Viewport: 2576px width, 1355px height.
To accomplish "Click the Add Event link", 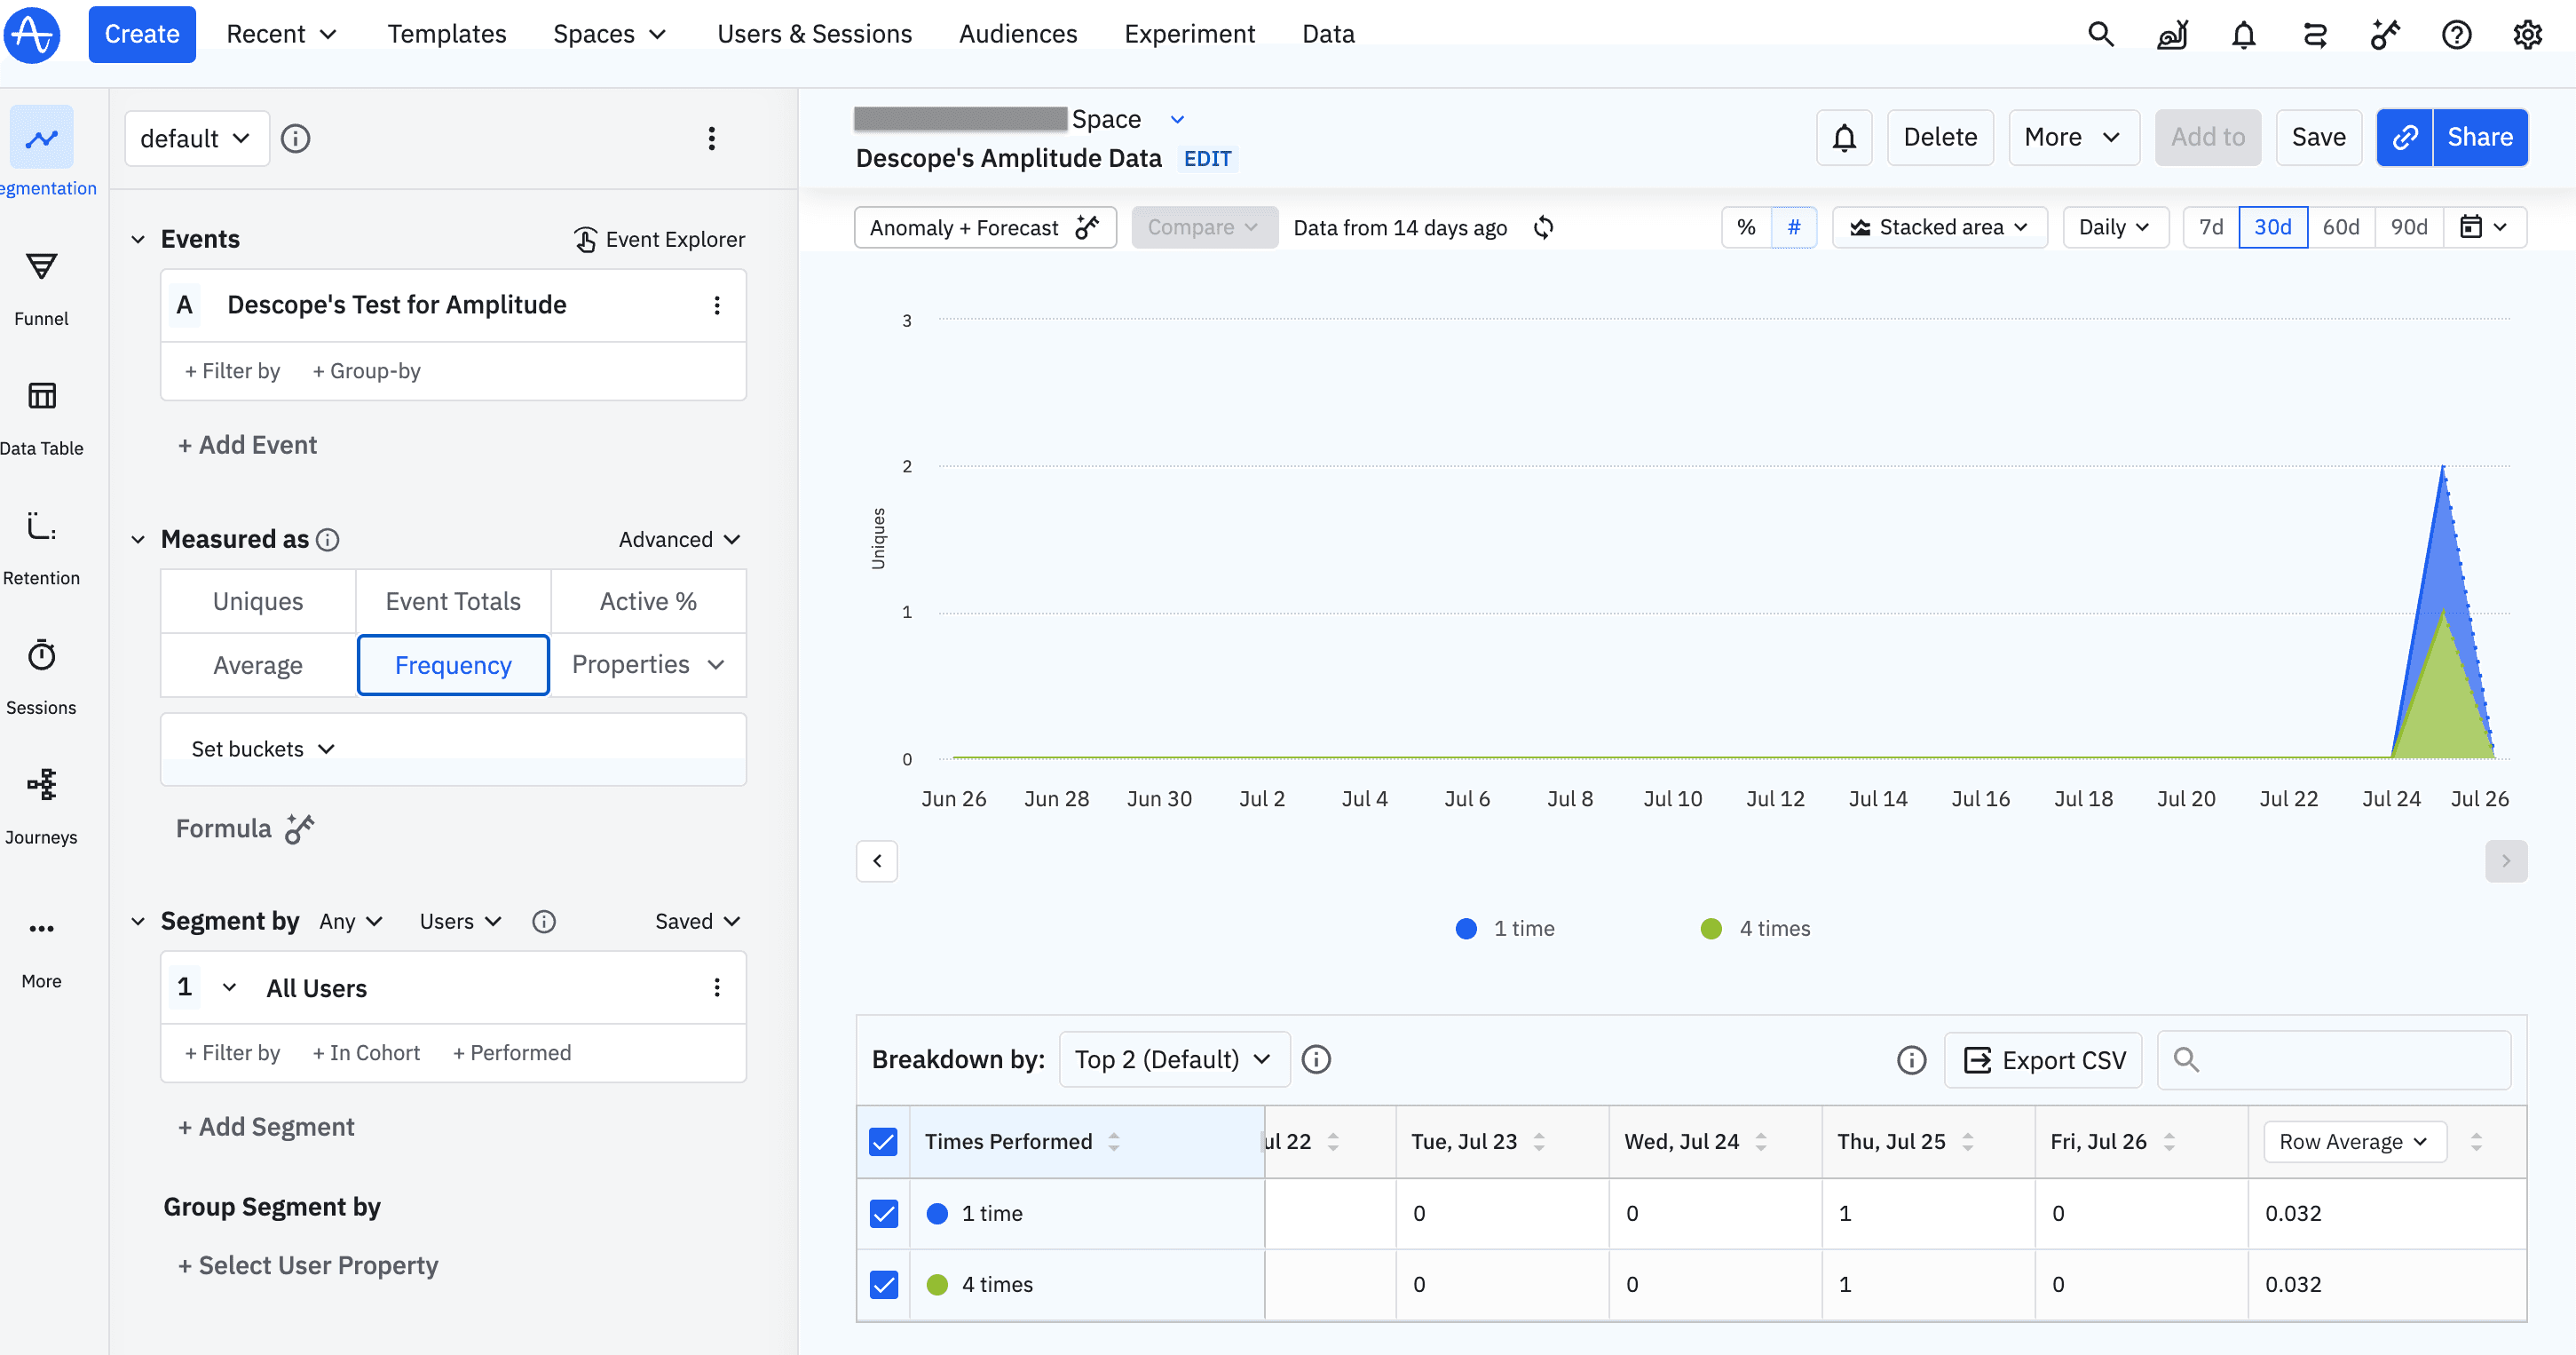I will [x=247, y=445].
